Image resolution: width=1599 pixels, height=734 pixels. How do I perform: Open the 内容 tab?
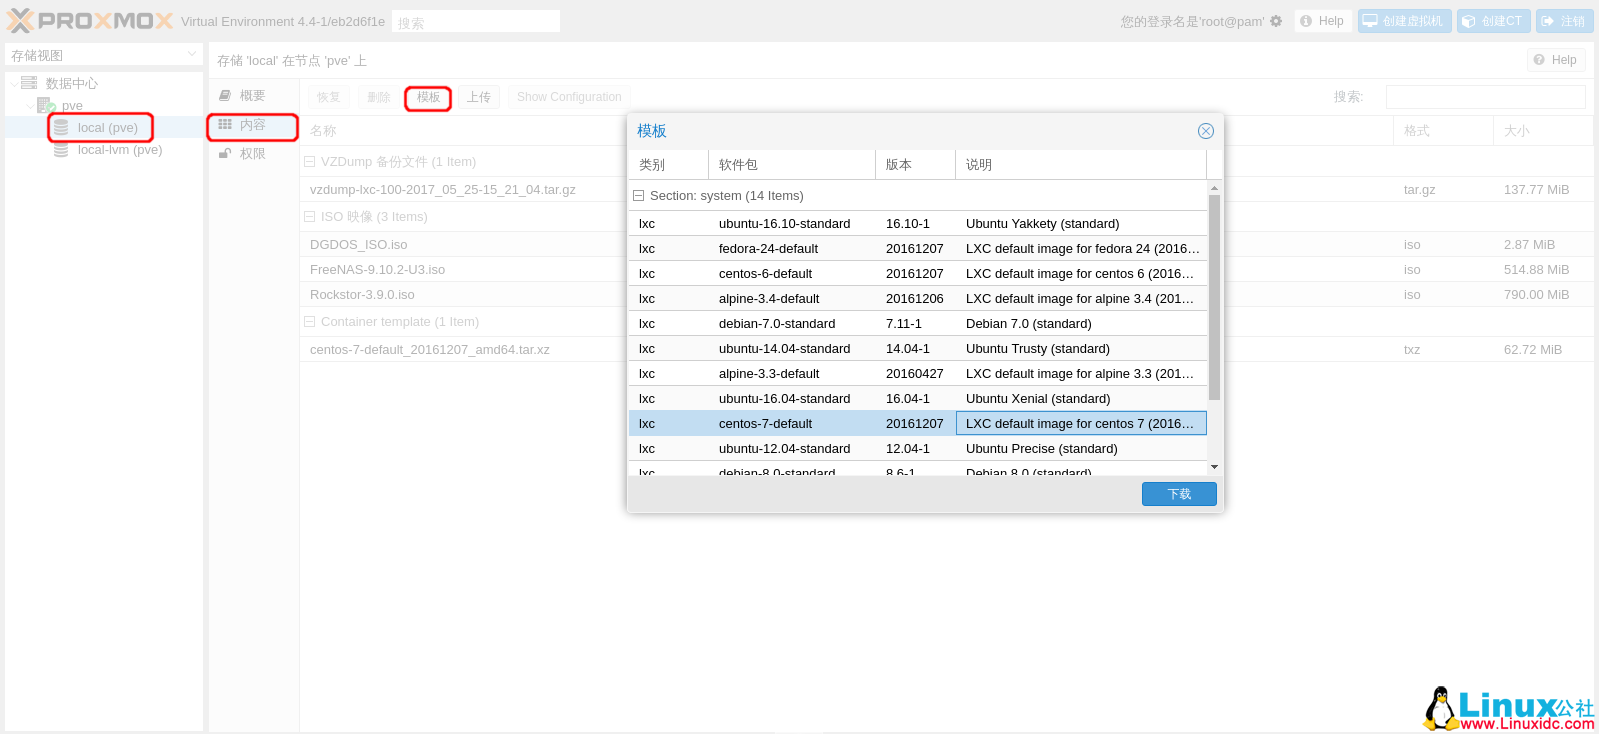coord(254,125)
